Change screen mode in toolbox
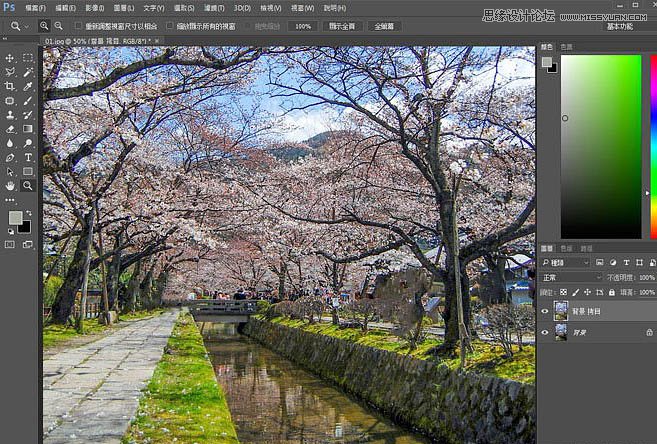The image size is (657, 444). (28, 245)
